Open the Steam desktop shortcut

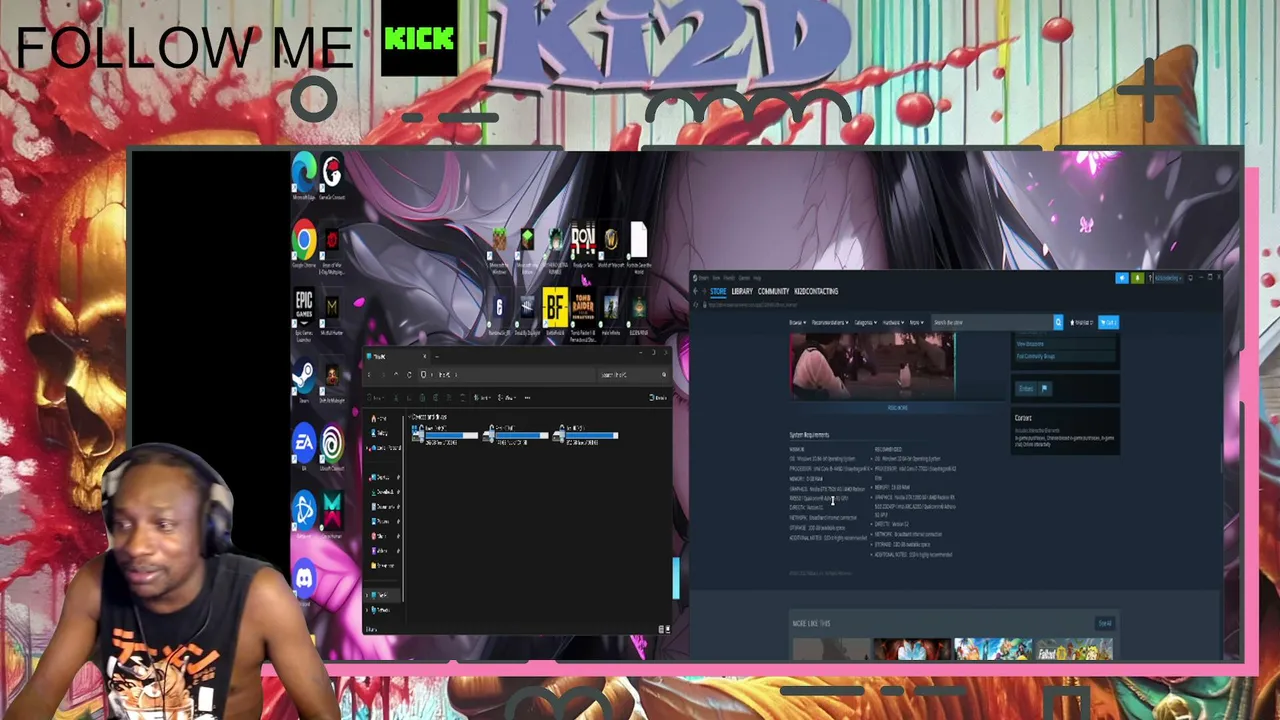pos(304,380)
